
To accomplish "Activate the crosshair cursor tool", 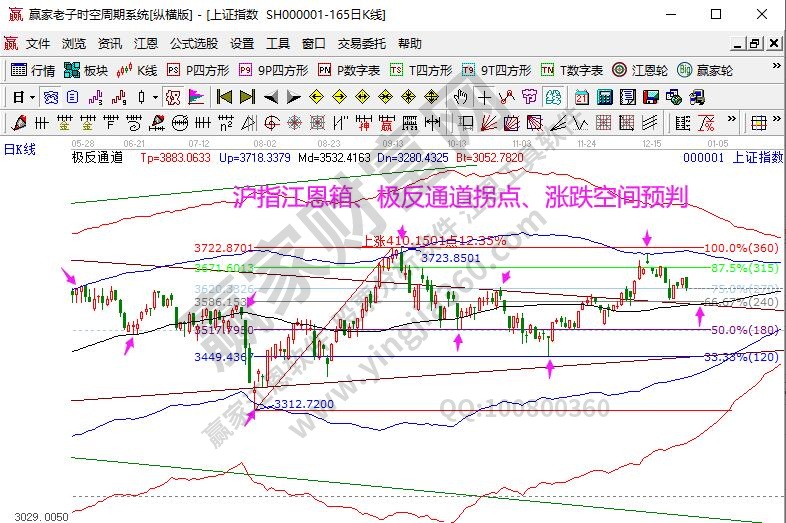I will (x=485, y=97).
